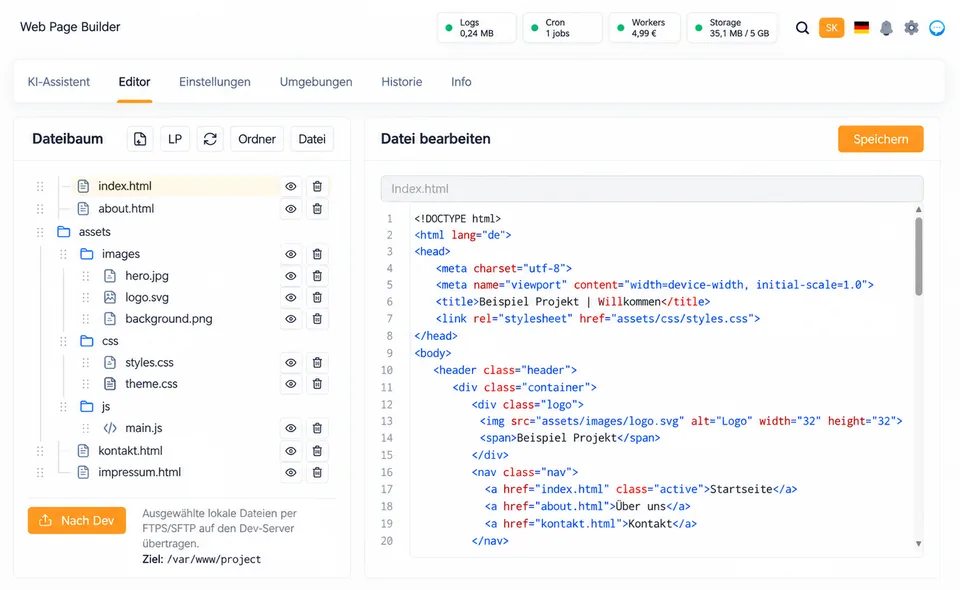The width and height of the screenshot is (960, 590).
Task: Delete impressum.html with trash icon
Action: pos(317,472)
